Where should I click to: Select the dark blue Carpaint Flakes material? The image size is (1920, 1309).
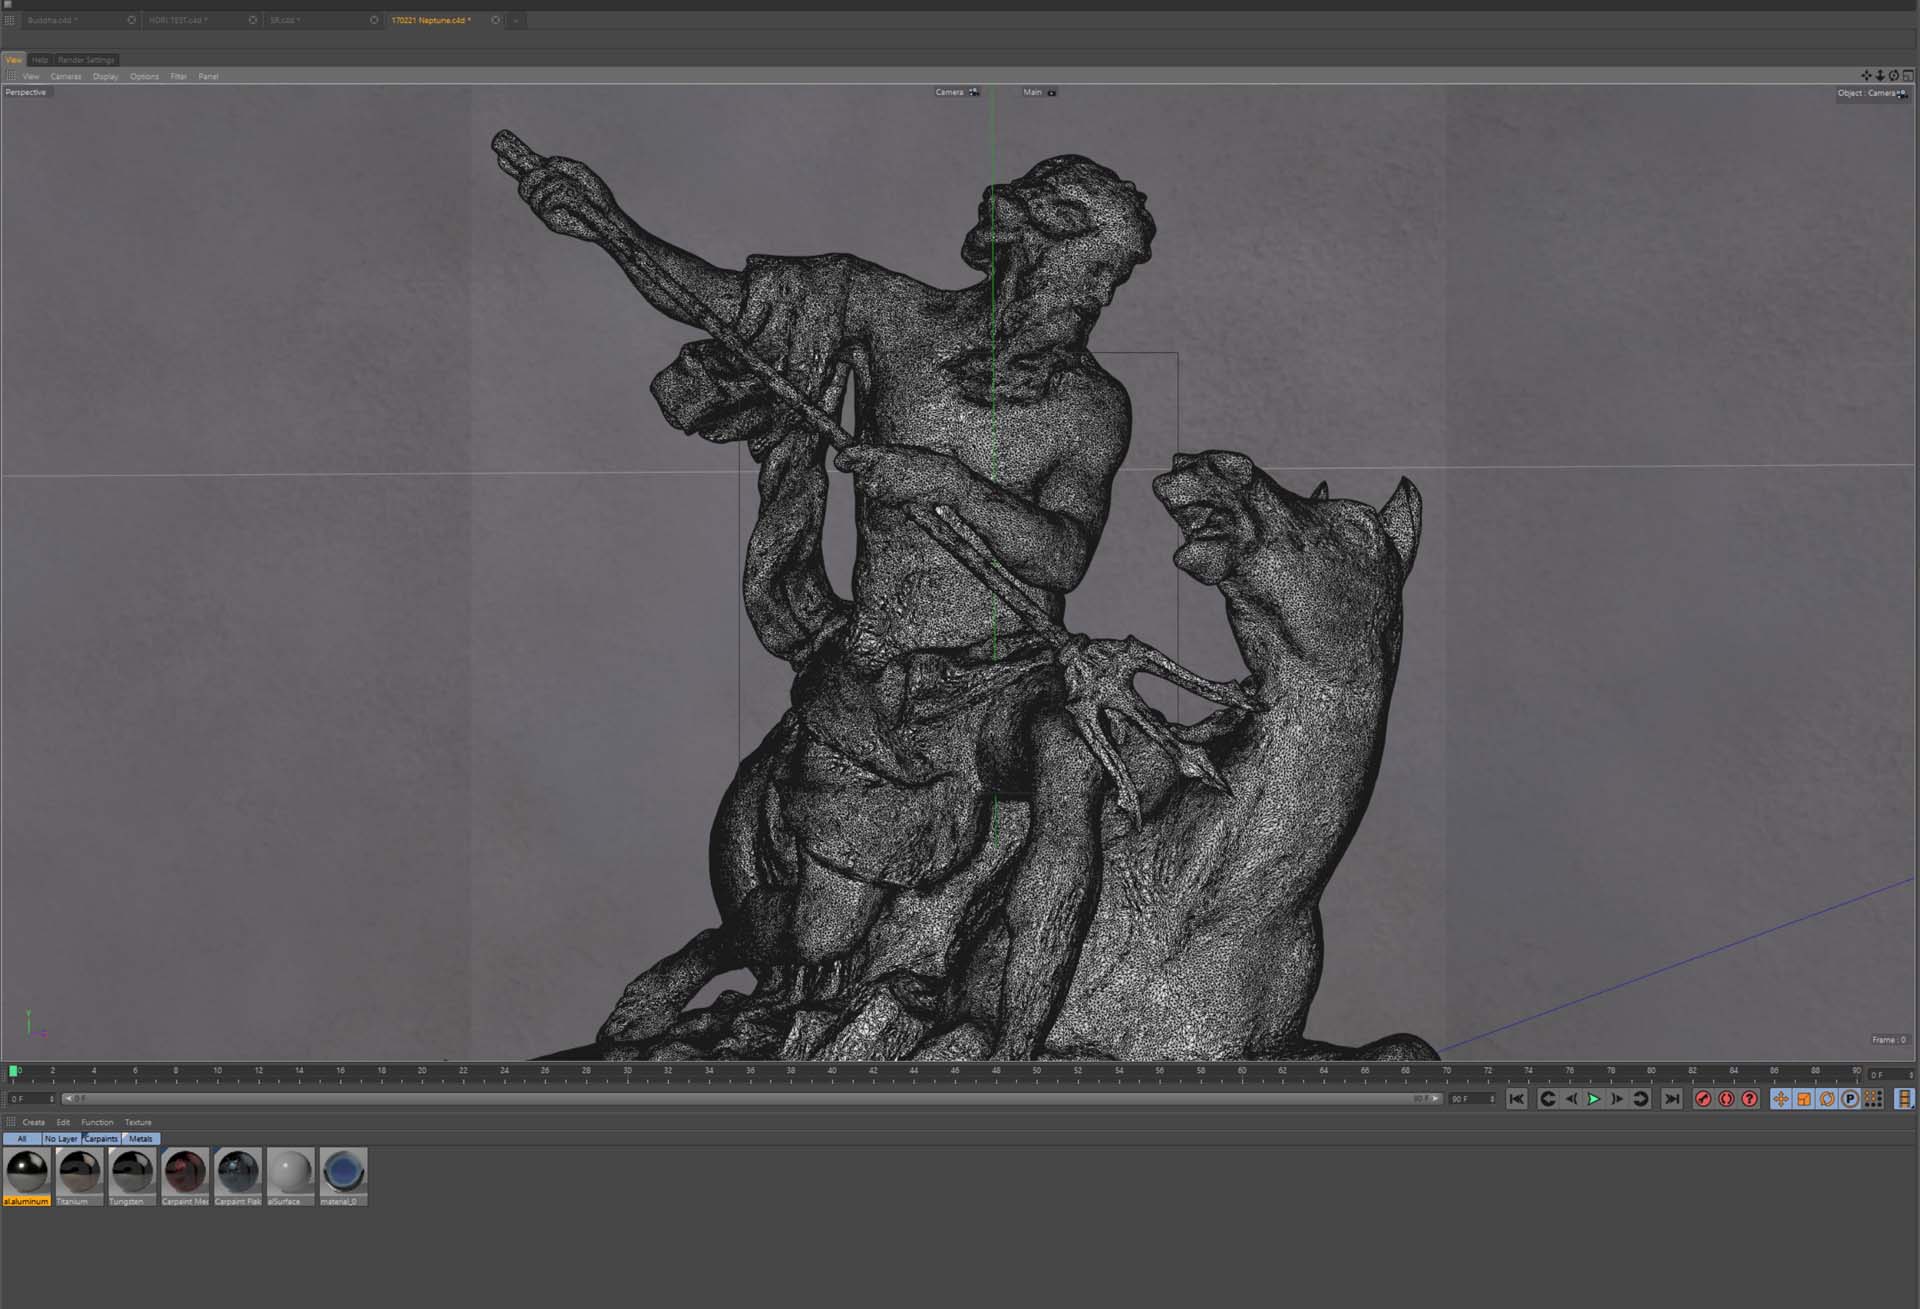point(238,1177)
